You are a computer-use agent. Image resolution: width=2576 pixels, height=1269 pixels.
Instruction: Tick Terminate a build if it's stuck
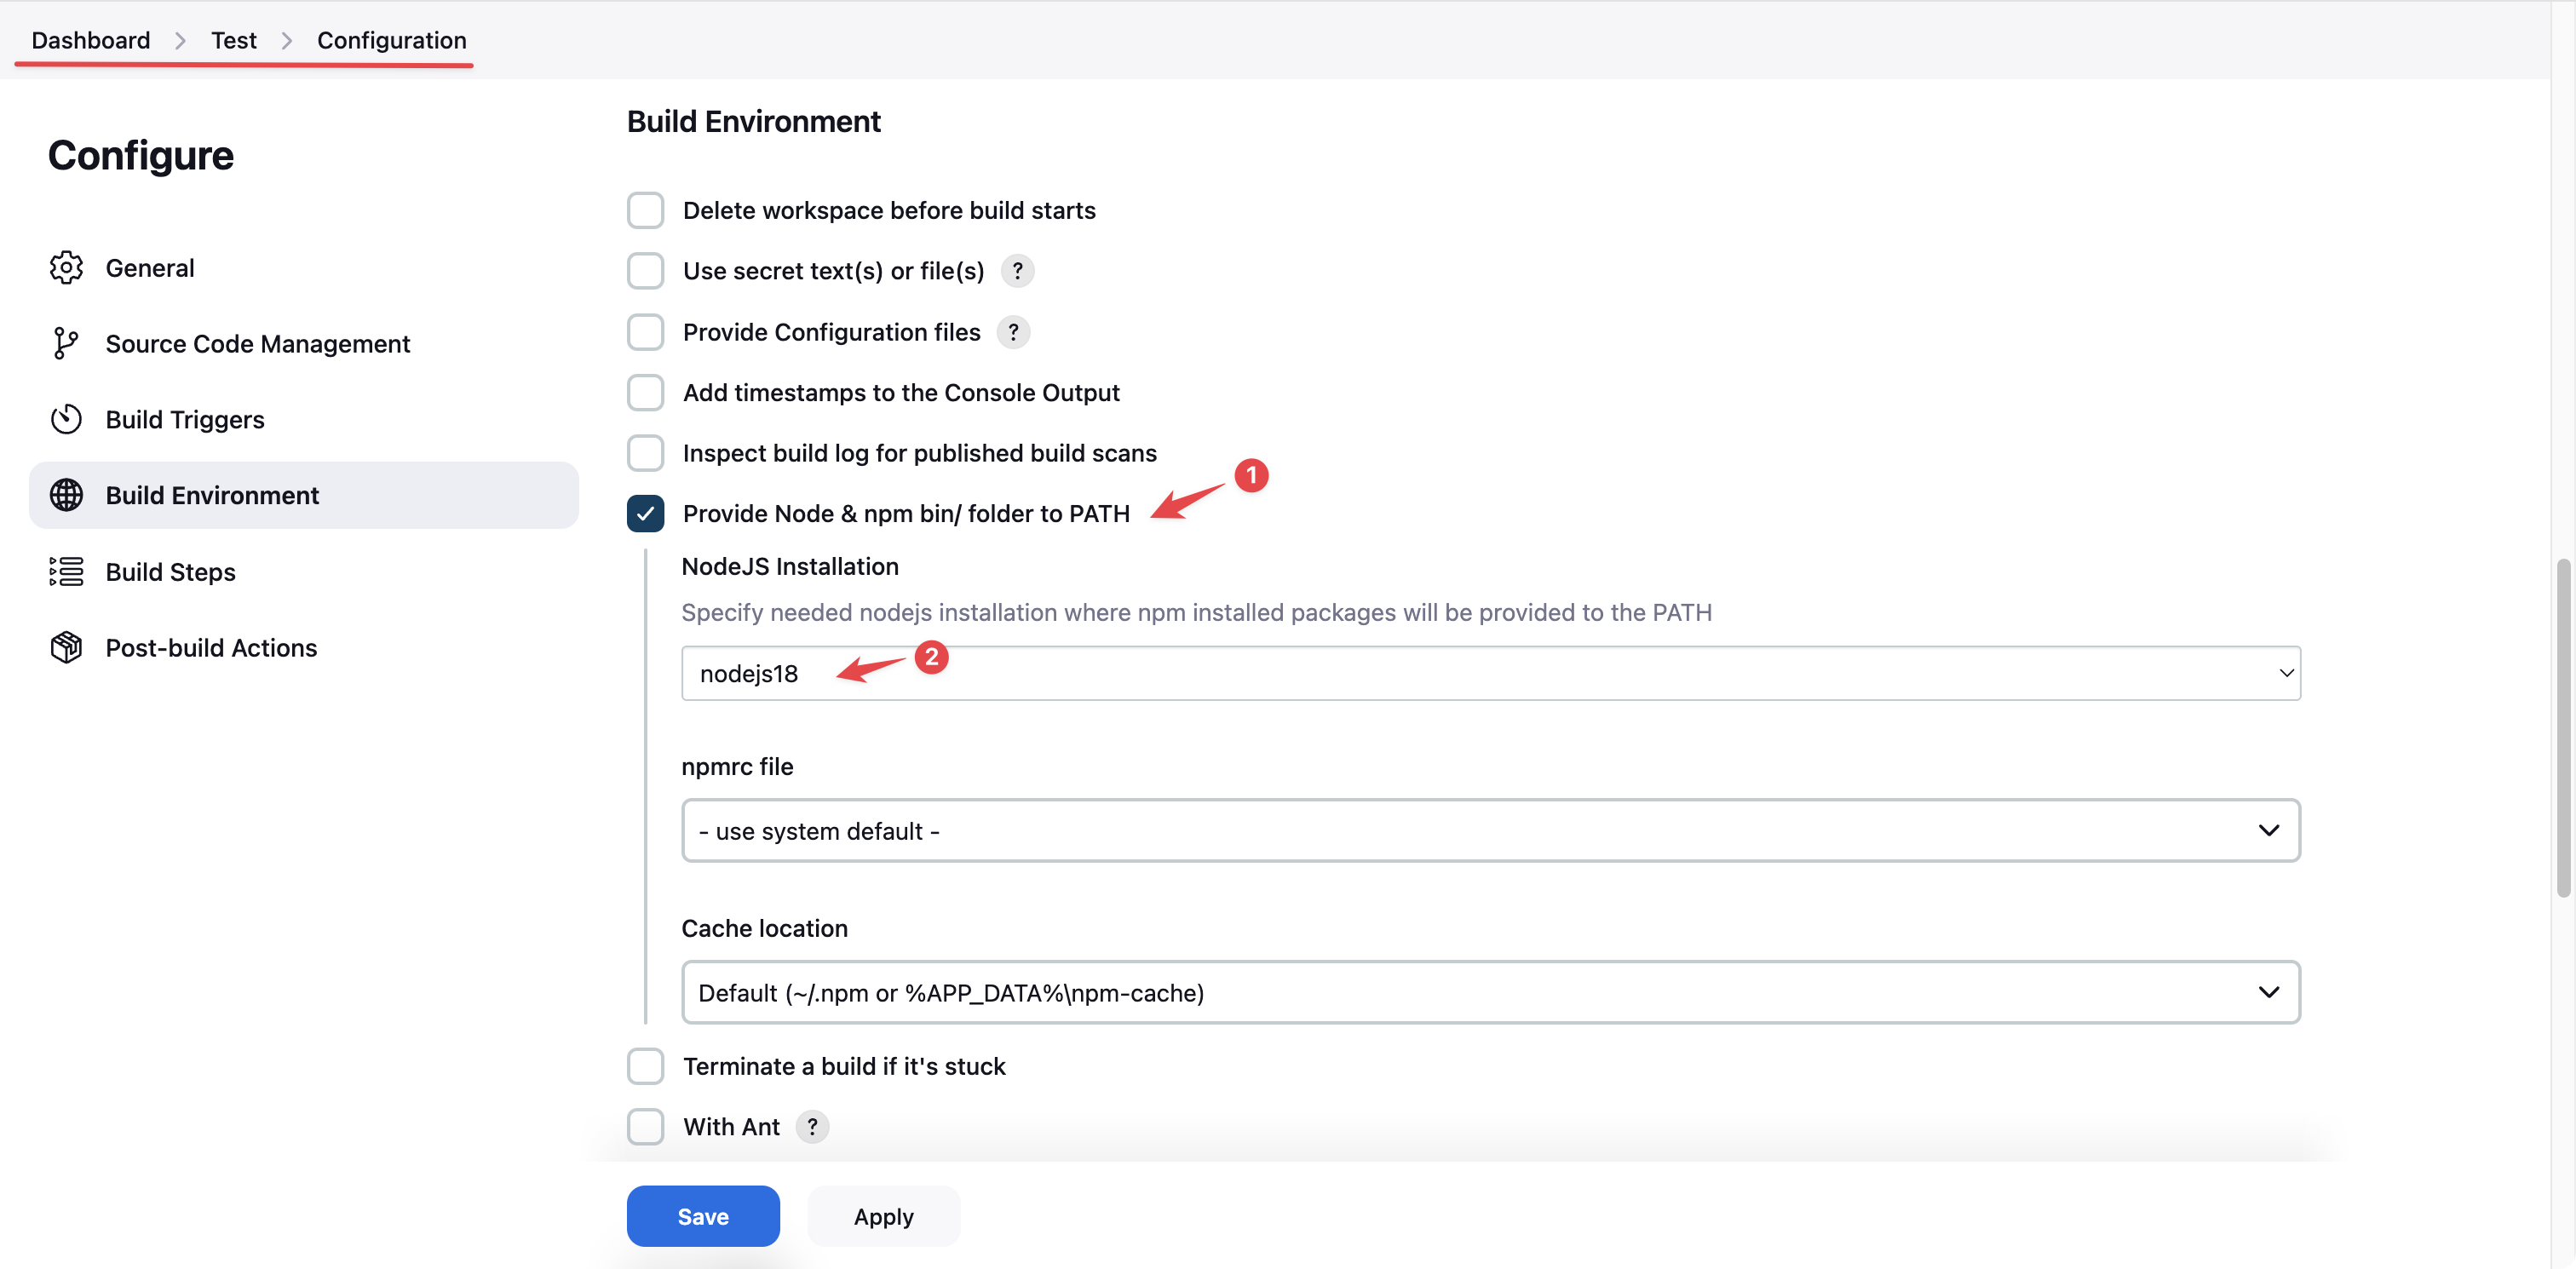pyautogui.click(x=645, y=1066)
